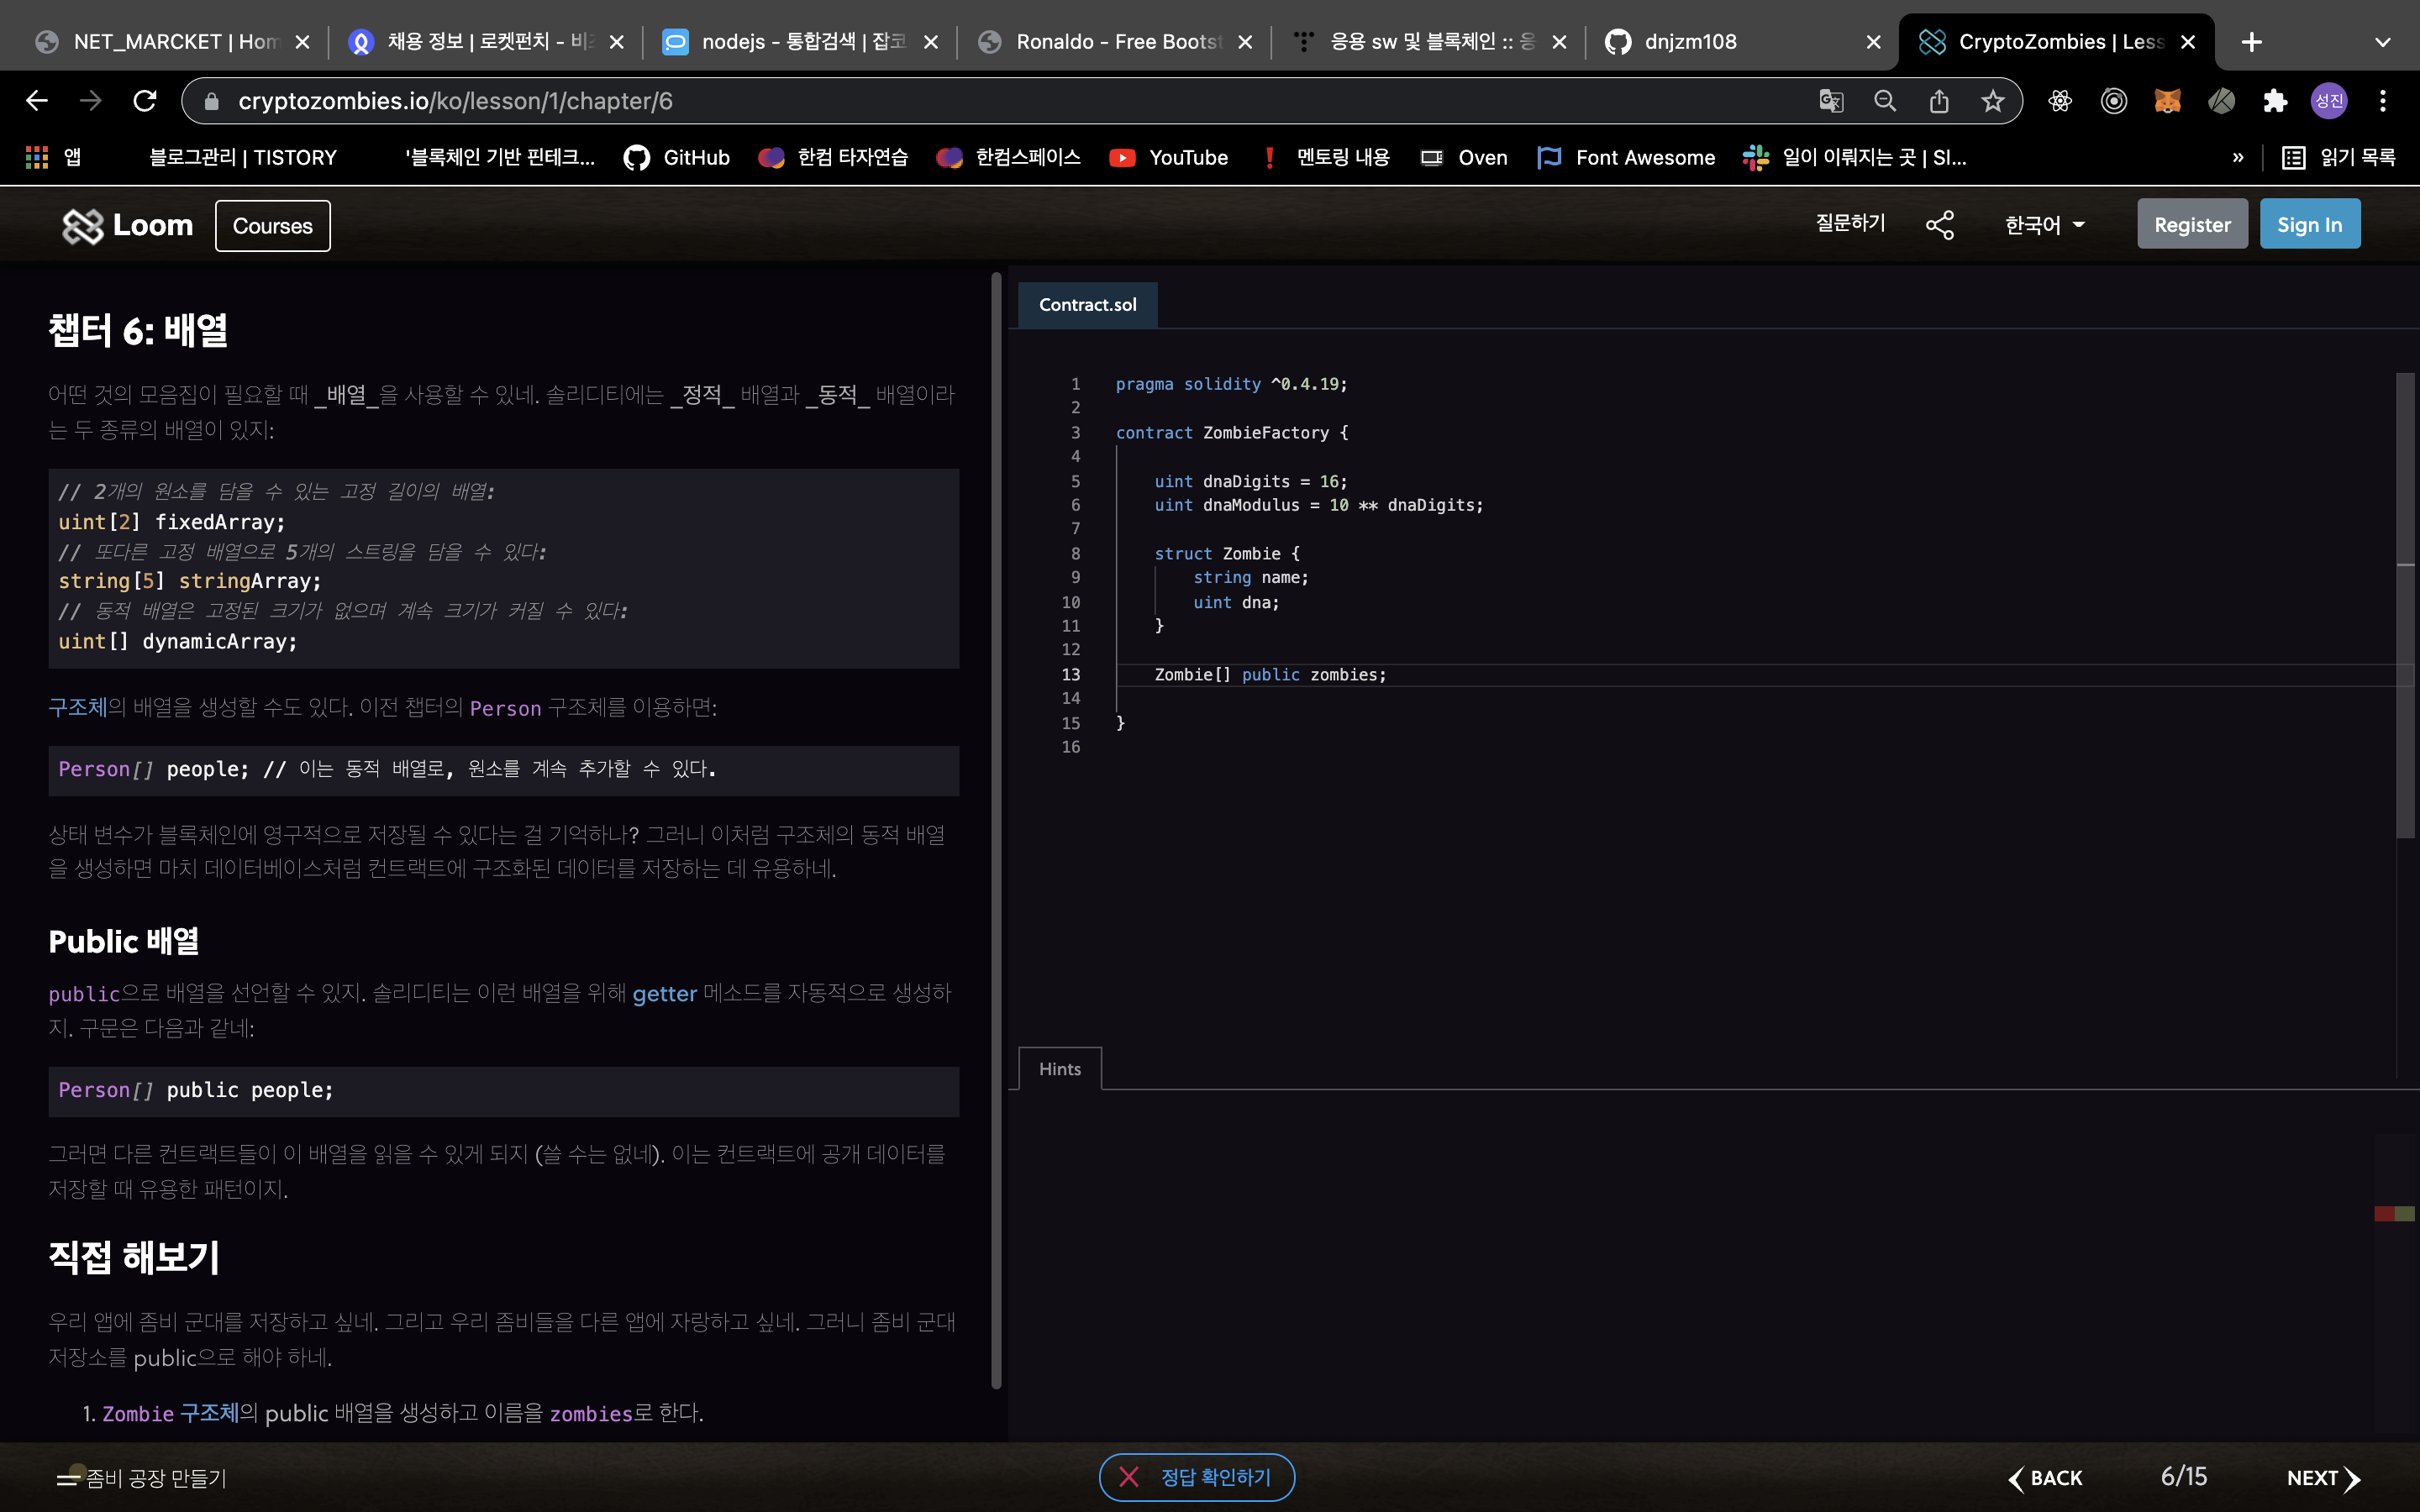Open the MetaMask fox extension
Image resolution: width=2420 pixels, height=1512 pixels.
(2167, 101)
